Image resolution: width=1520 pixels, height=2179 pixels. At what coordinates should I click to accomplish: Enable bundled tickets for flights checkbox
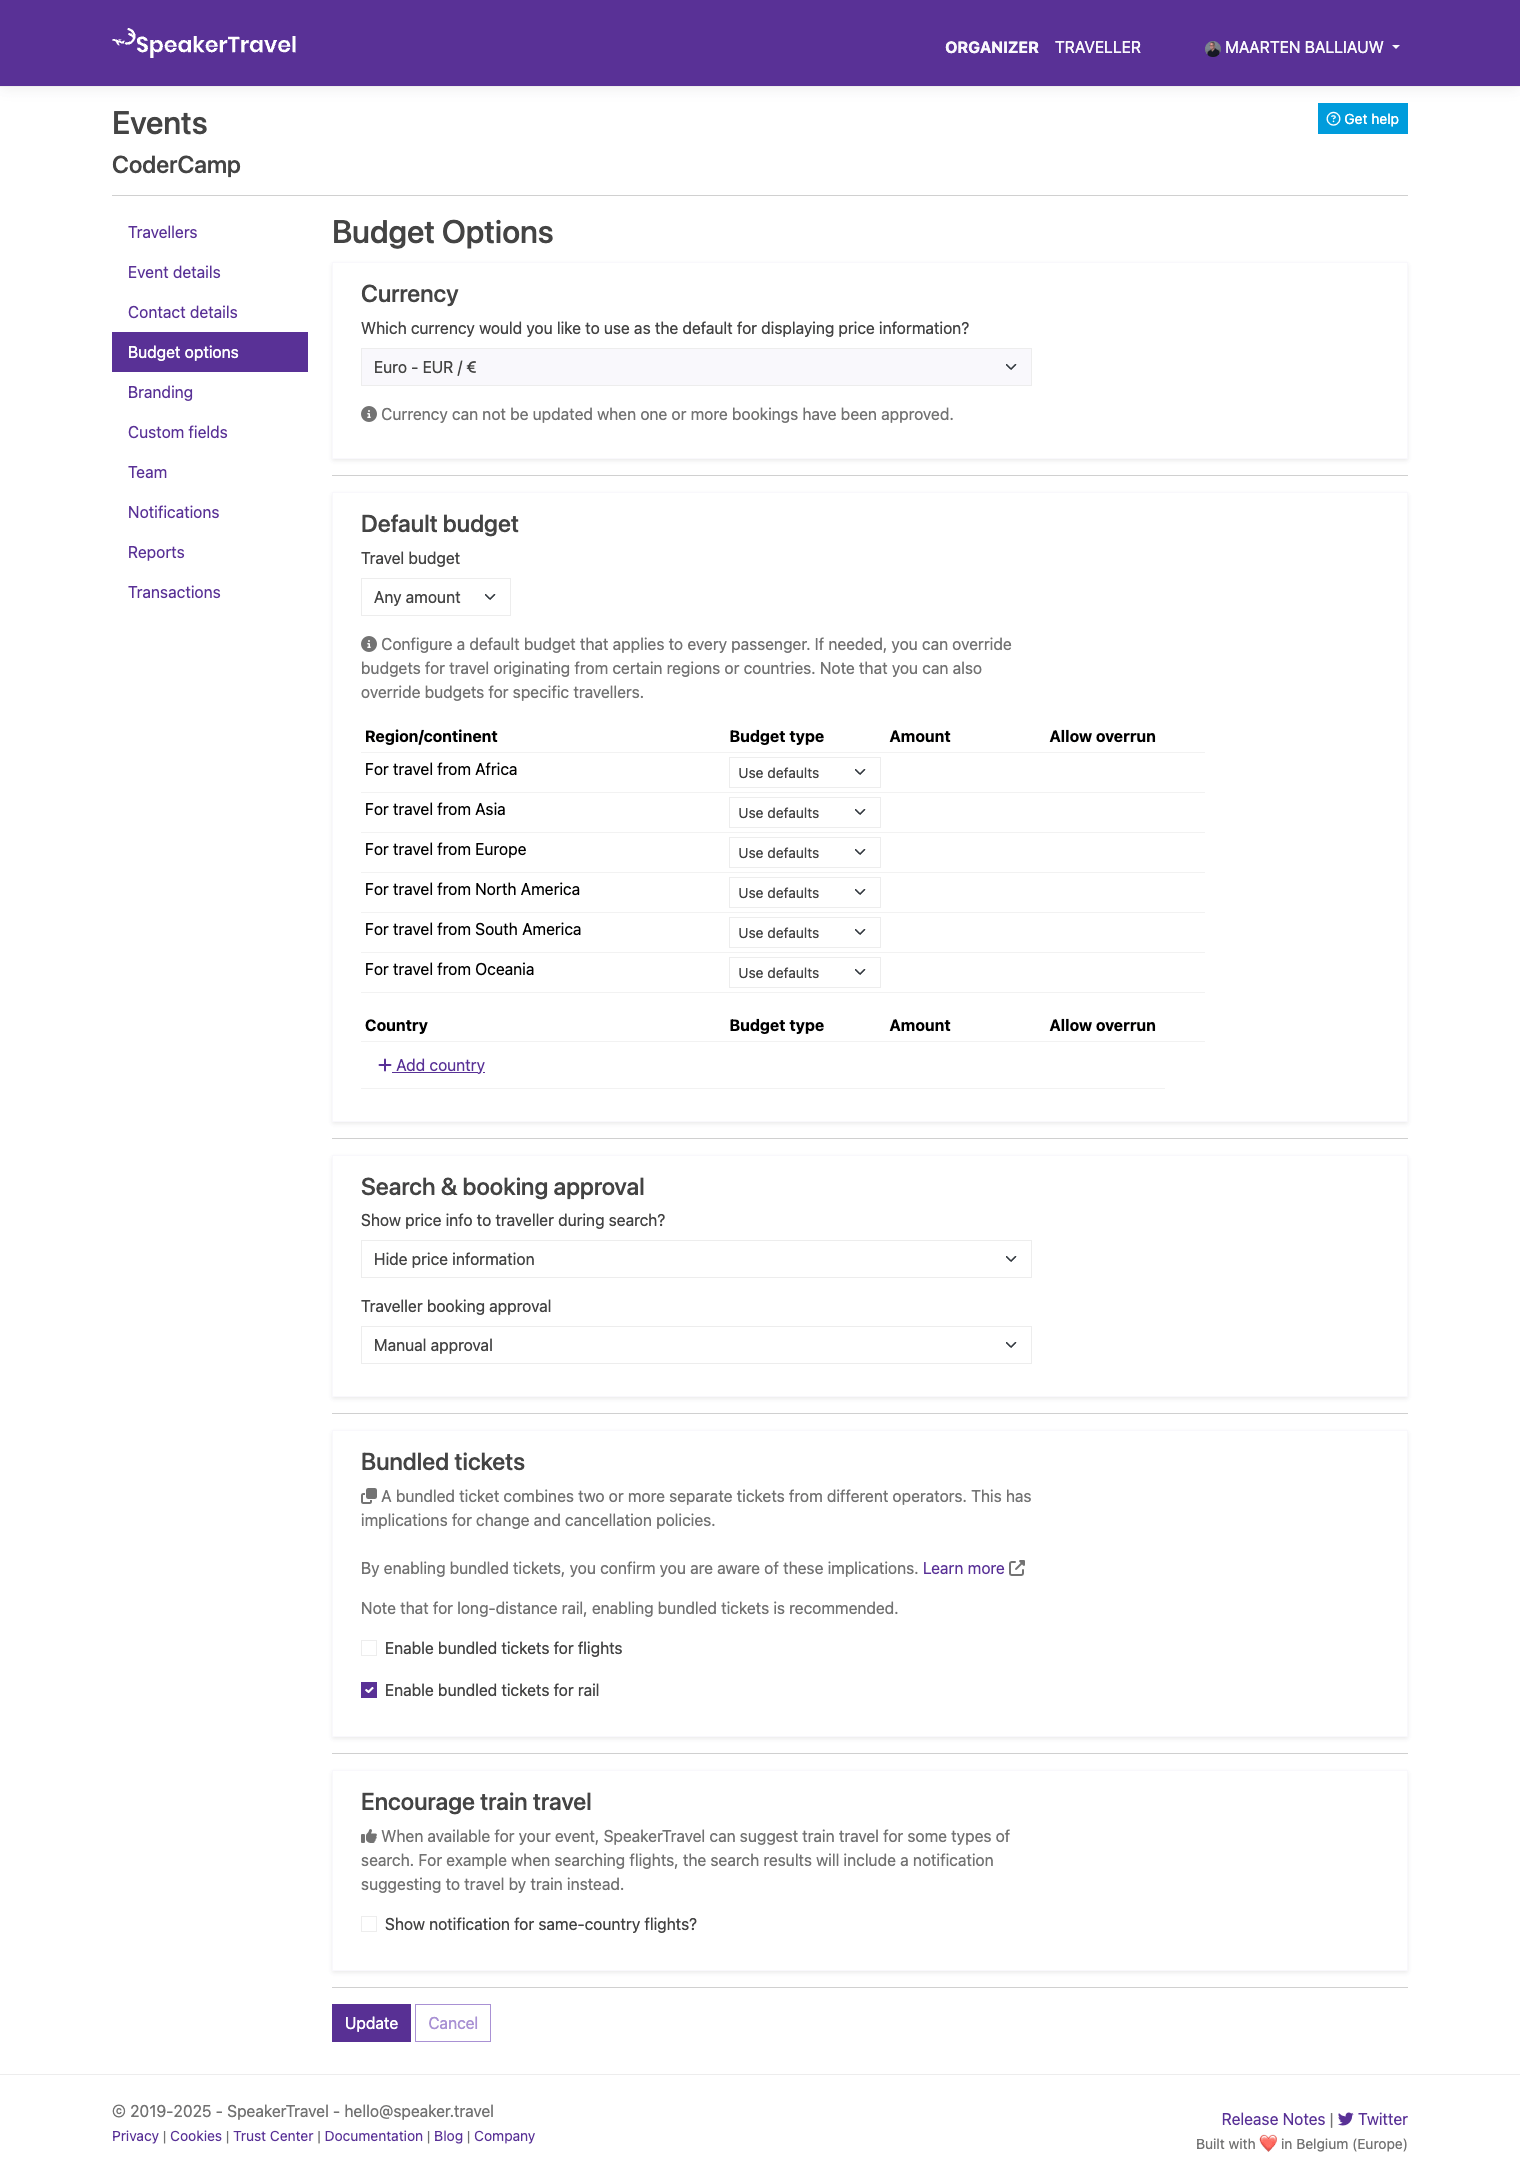[369, 1648]
